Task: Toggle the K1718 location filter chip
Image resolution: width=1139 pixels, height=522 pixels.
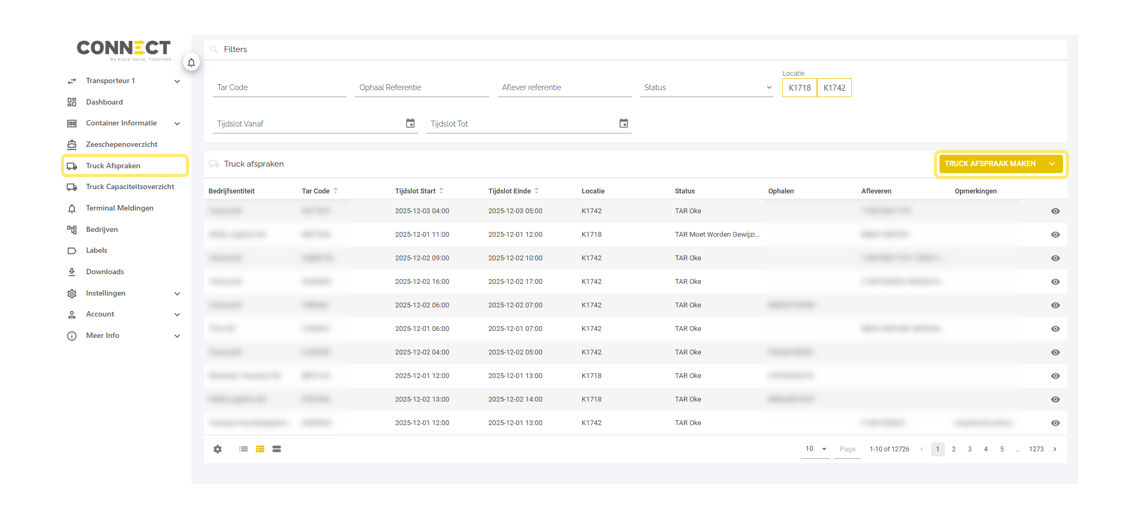Action: (x=799, y=88)
